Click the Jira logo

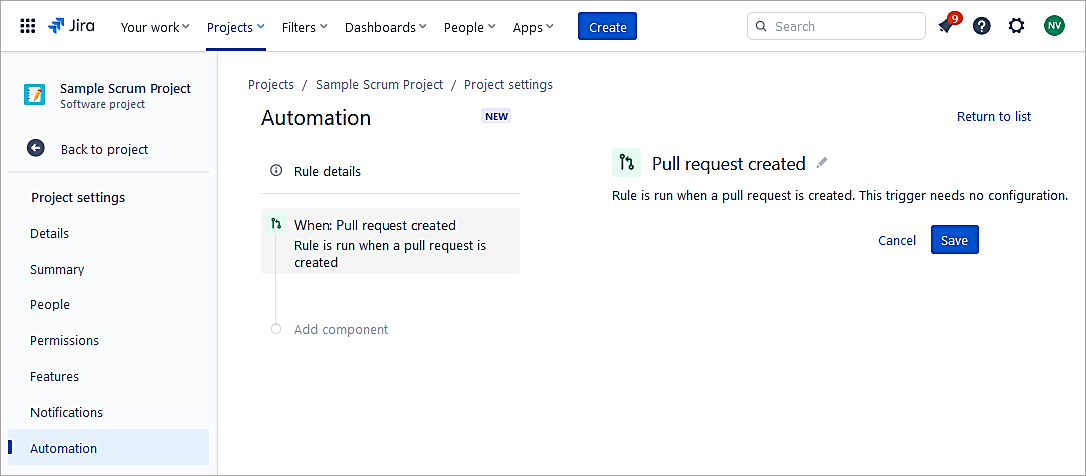click(72, 27)
